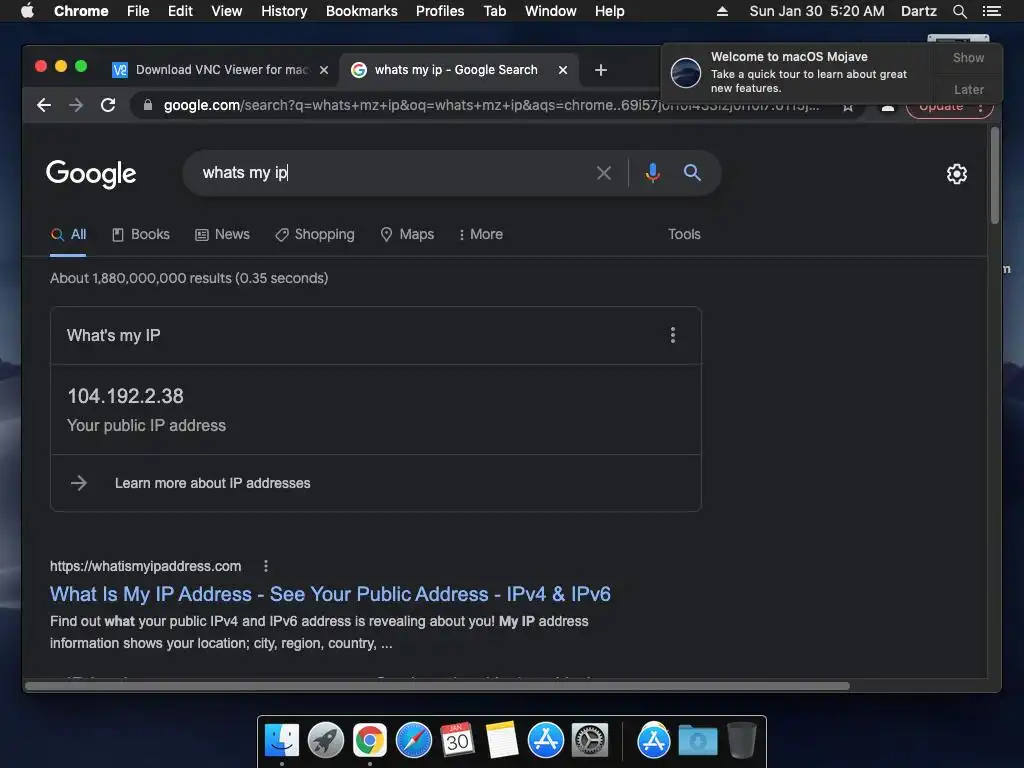Select the All results filter
Image resolution: width=1024 pixels, height=768 pixels.
click(x=69, y=234)
